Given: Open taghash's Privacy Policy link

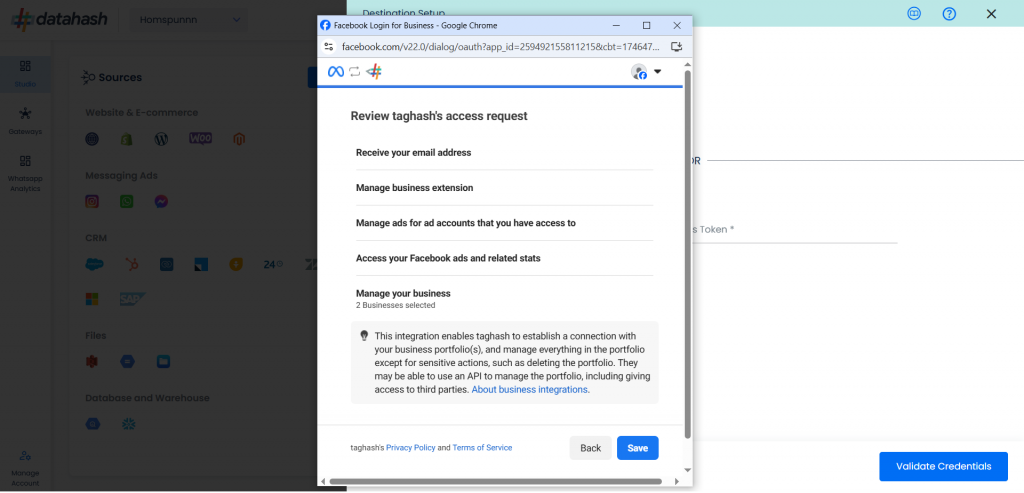Looking at the screenshot, I should (x=411, y=448).
